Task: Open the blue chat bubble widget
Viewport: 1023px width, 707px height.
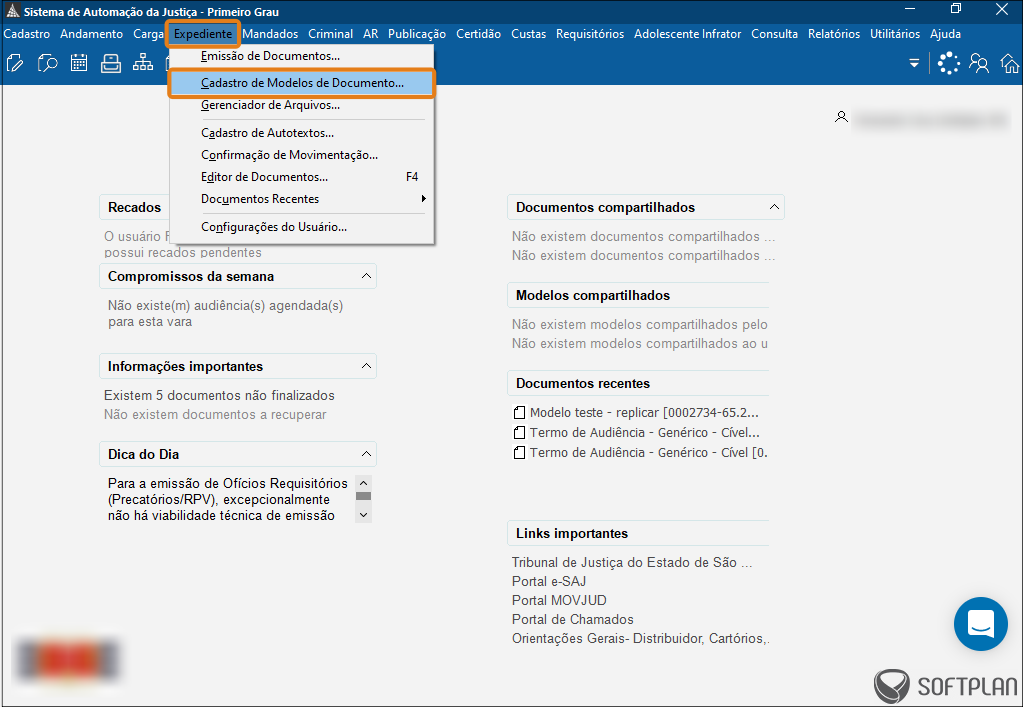Action: [981, 624]
